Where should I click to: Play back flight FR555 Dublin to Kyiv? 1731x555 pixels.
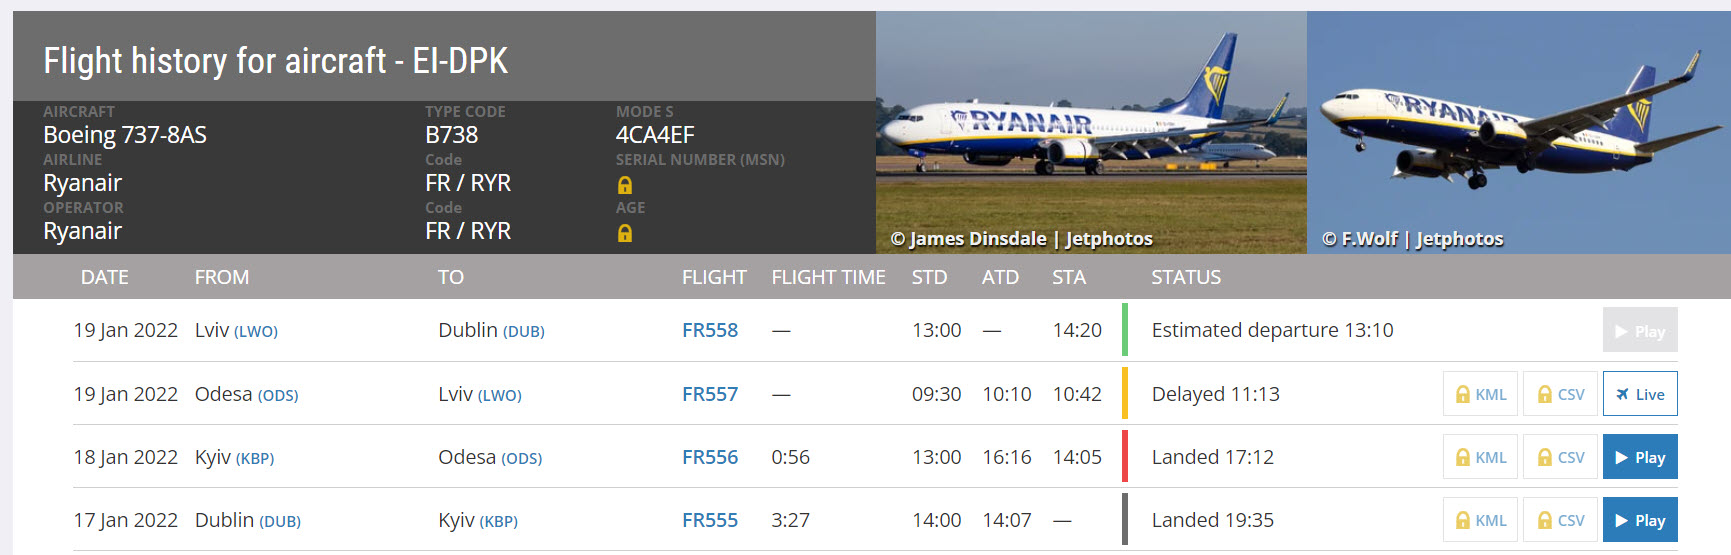pyautogui.click(x=1640, y=520)
